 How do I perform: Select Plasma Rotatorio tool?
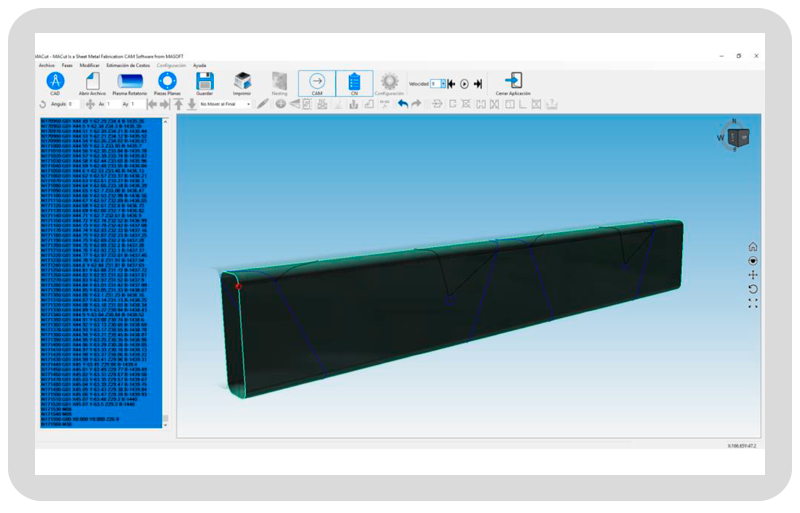click(x=130, y=81)
